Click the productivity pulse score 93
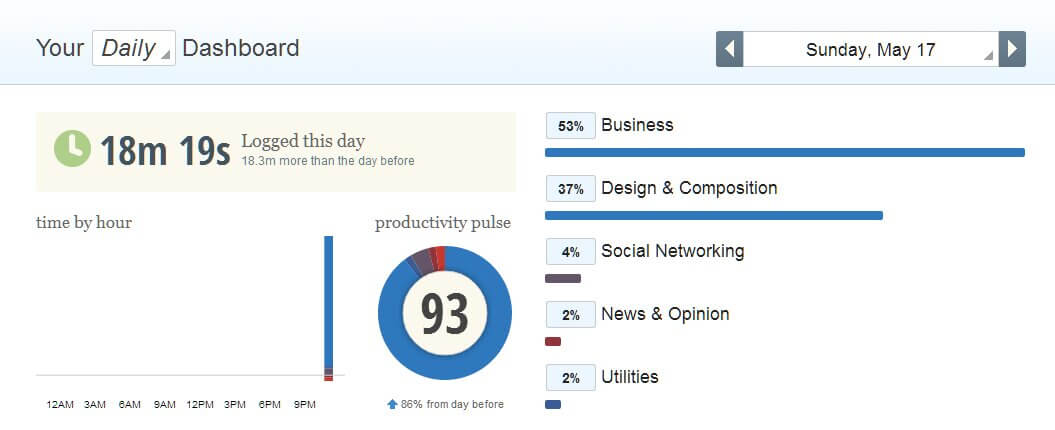The image size is (1055, 430). [444, 313]
